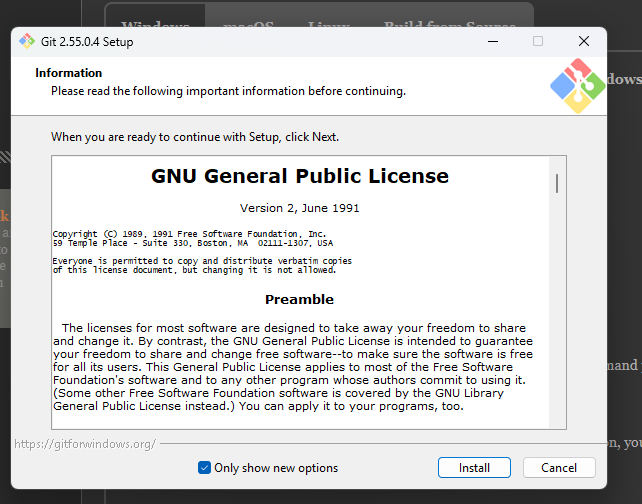Click 'Everyone is permitted to copy' line

coord(202,261)
